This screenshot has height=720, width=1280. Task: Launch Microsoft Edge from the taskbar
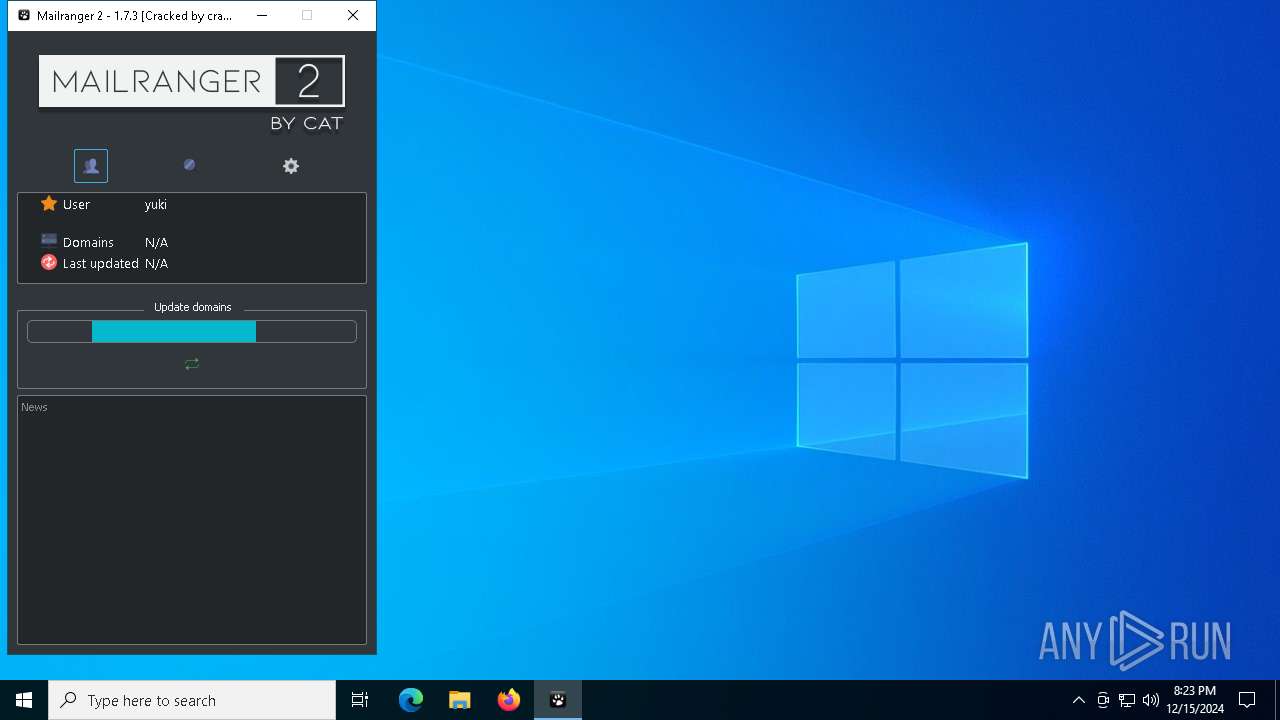pyautogui.click(x=411, y=700)
